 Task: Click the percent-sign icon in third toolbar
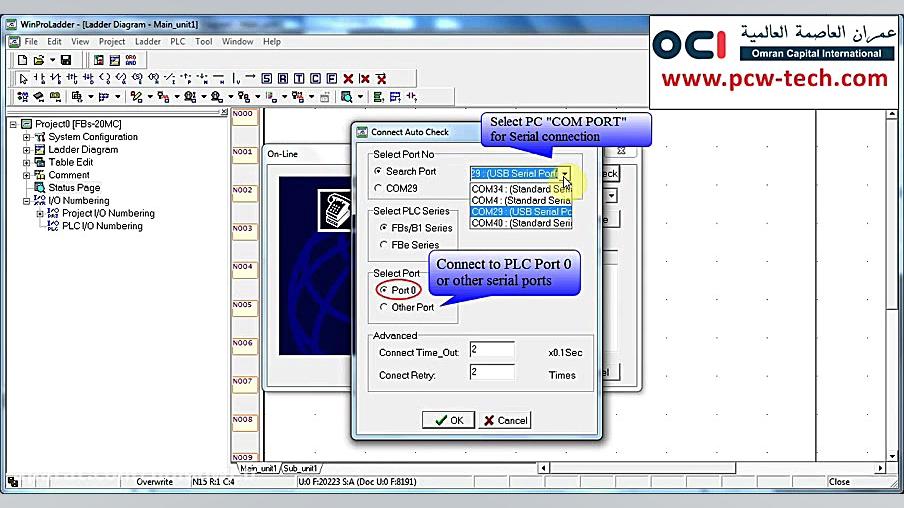point(136,97)
